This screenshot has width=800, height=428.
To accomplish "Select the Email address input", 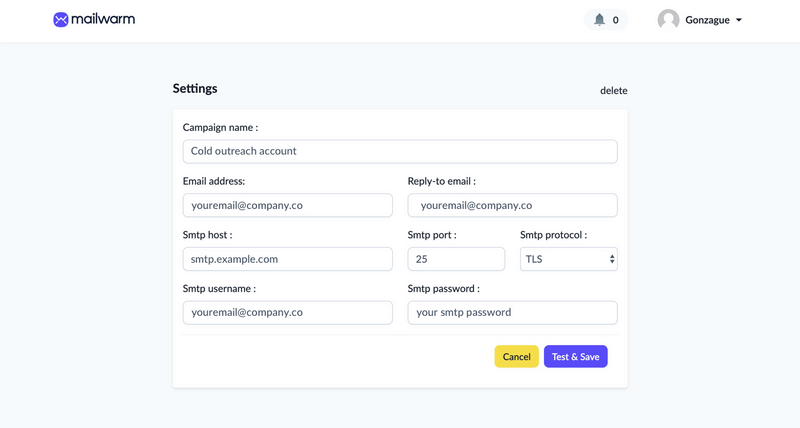I will pyautogui.click(x=288, y=205).
